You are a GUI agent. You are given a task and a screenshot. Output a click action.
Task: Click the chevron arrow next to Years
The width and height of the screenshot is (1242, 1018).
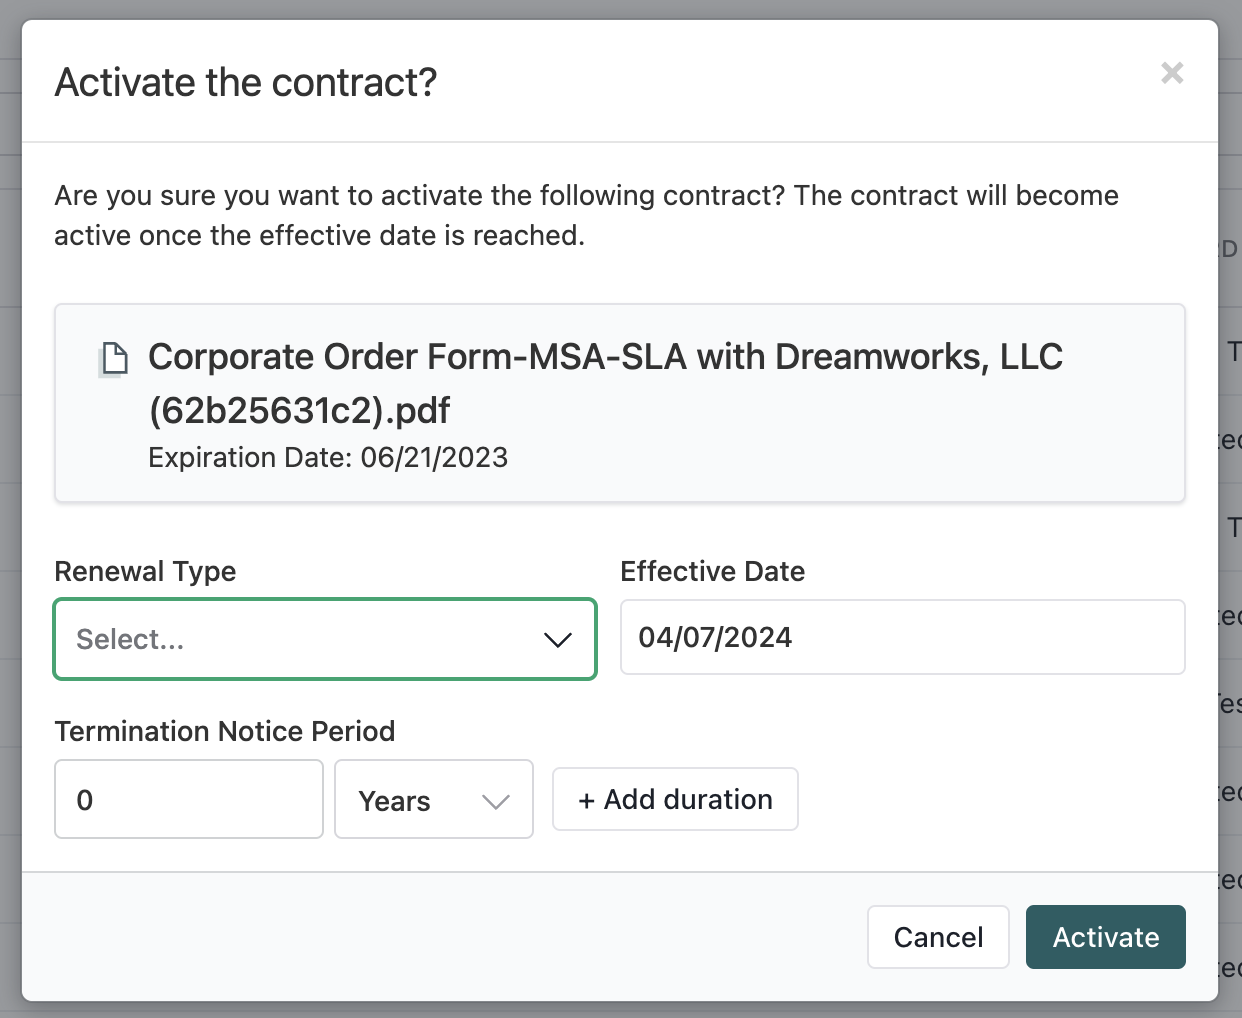coord(496,801)
